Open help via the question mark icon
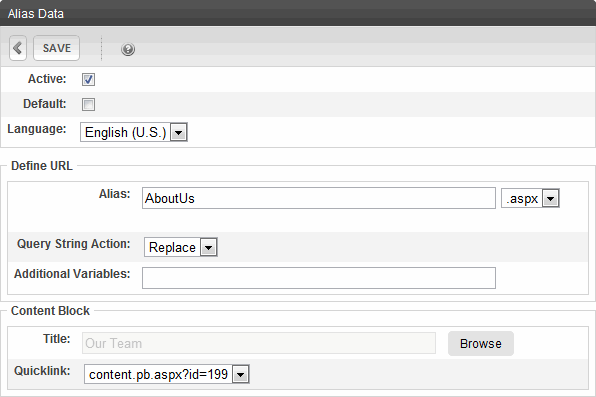This screenshot has width=596, height=397. (128, 49)
